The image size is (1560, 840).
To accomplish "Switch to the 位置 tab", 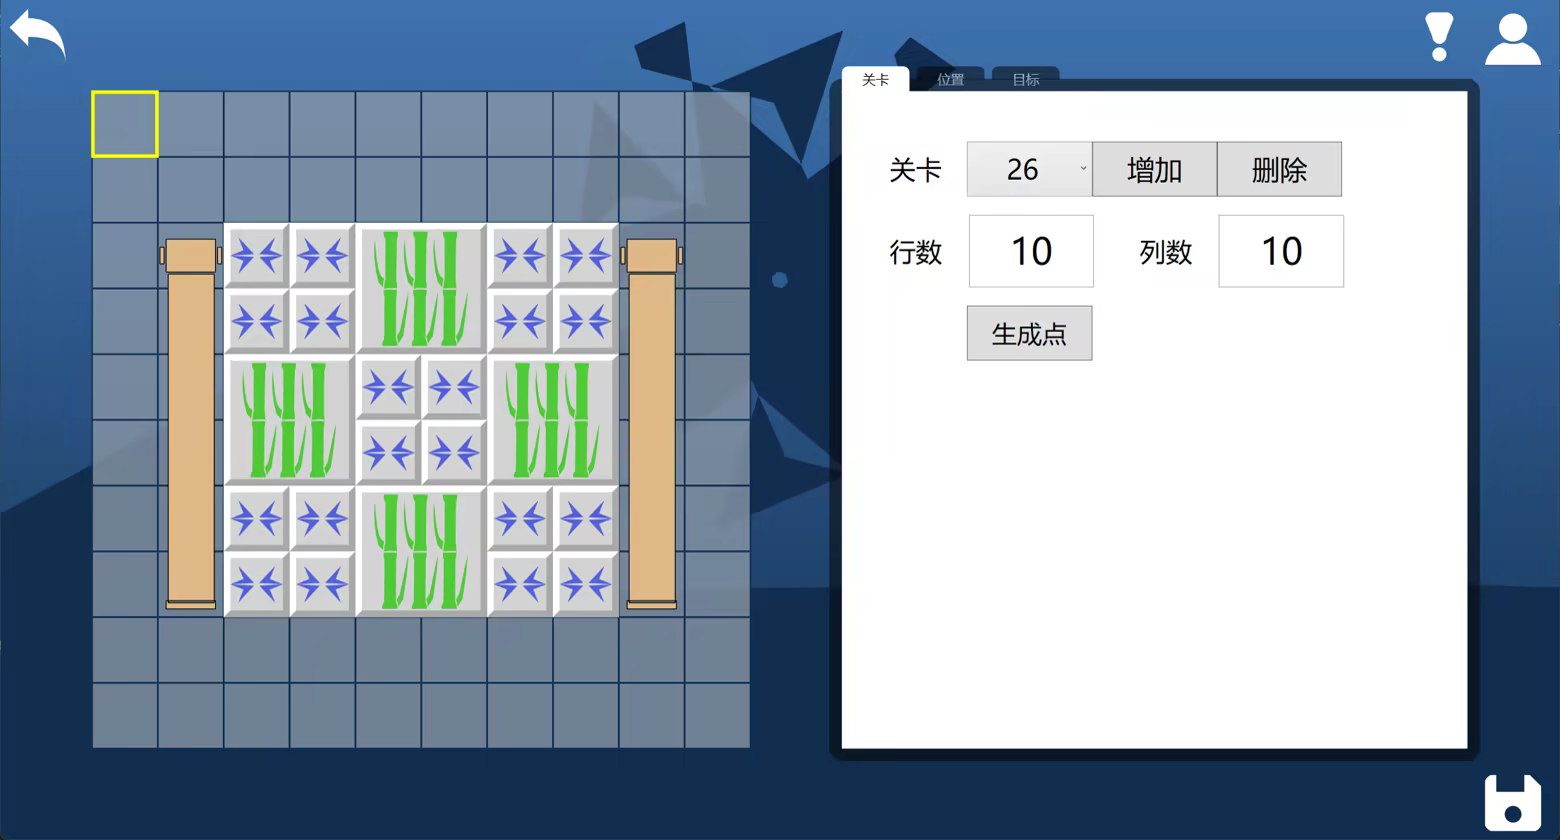I will point(950,80).
